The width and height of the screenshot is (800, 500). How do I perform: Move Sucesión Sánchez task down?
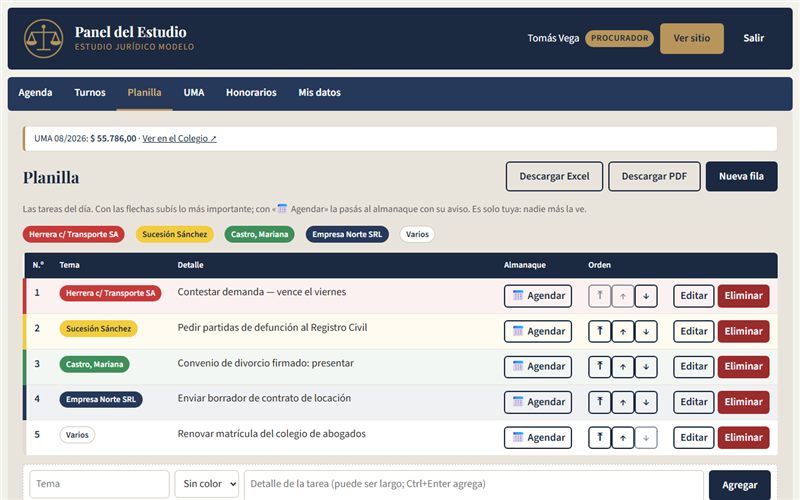[646, 331]
